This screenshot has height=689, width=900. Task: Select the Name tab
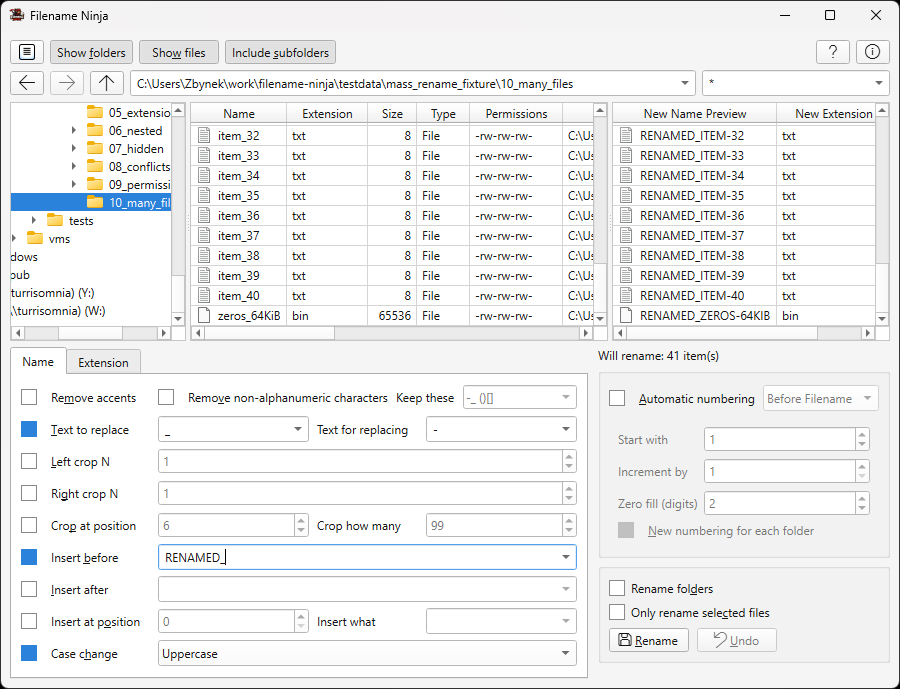click(x=38, y=362)
